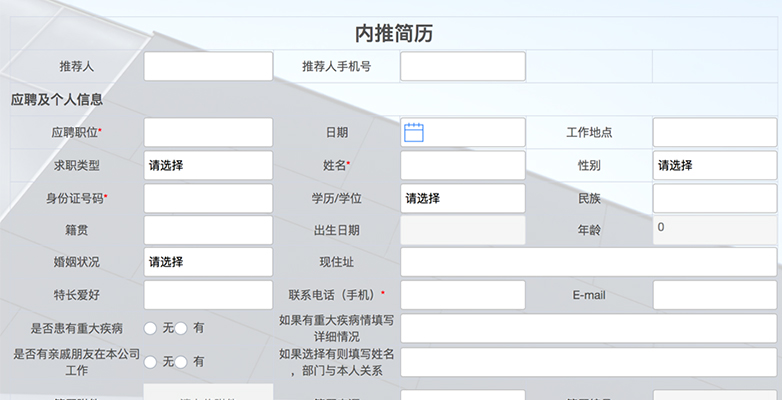Click the E-mail input field
The height and width of the screenshot is (400, 782).
pos(714,295)
